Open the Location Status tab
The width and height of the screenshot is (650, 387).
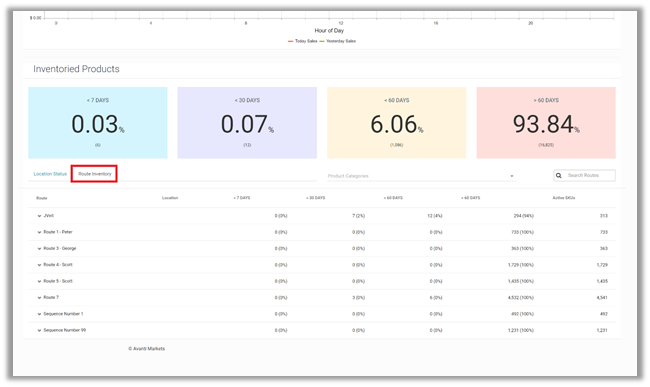[x=50, y=174]
